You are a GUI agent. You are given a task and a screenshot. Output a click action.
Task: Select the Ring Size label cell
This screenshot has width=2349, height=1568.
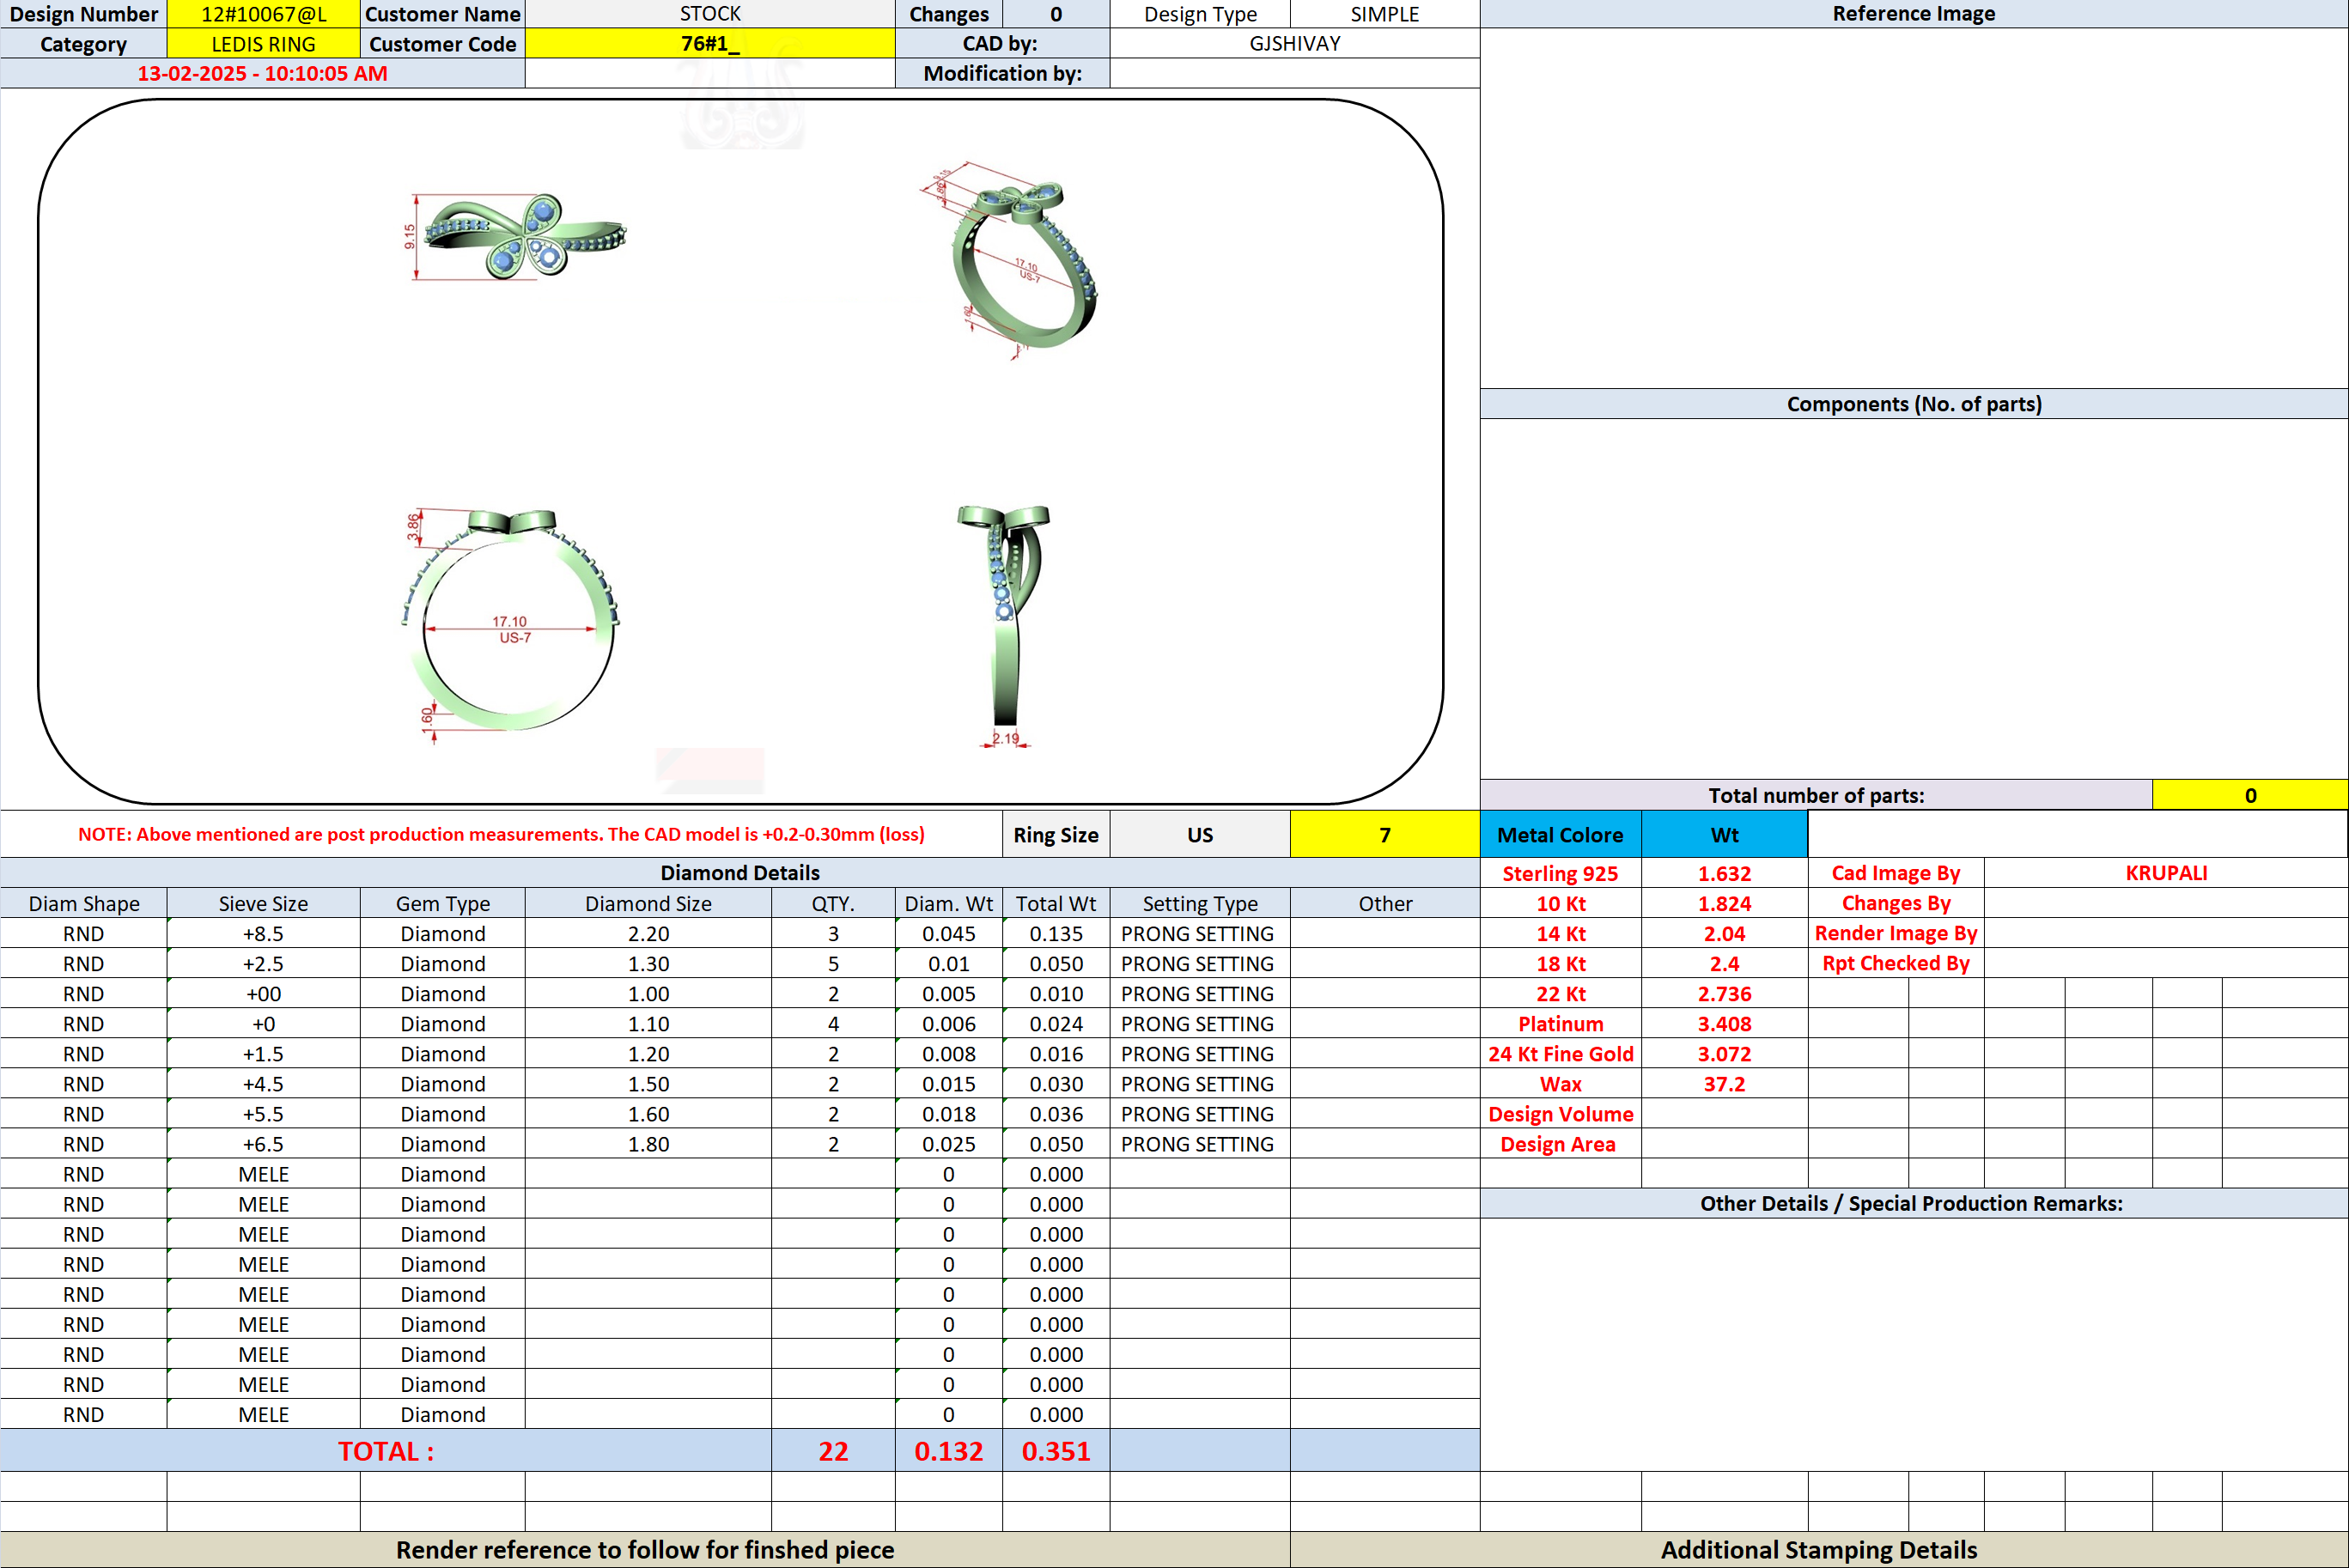[x=1056, y=835]
